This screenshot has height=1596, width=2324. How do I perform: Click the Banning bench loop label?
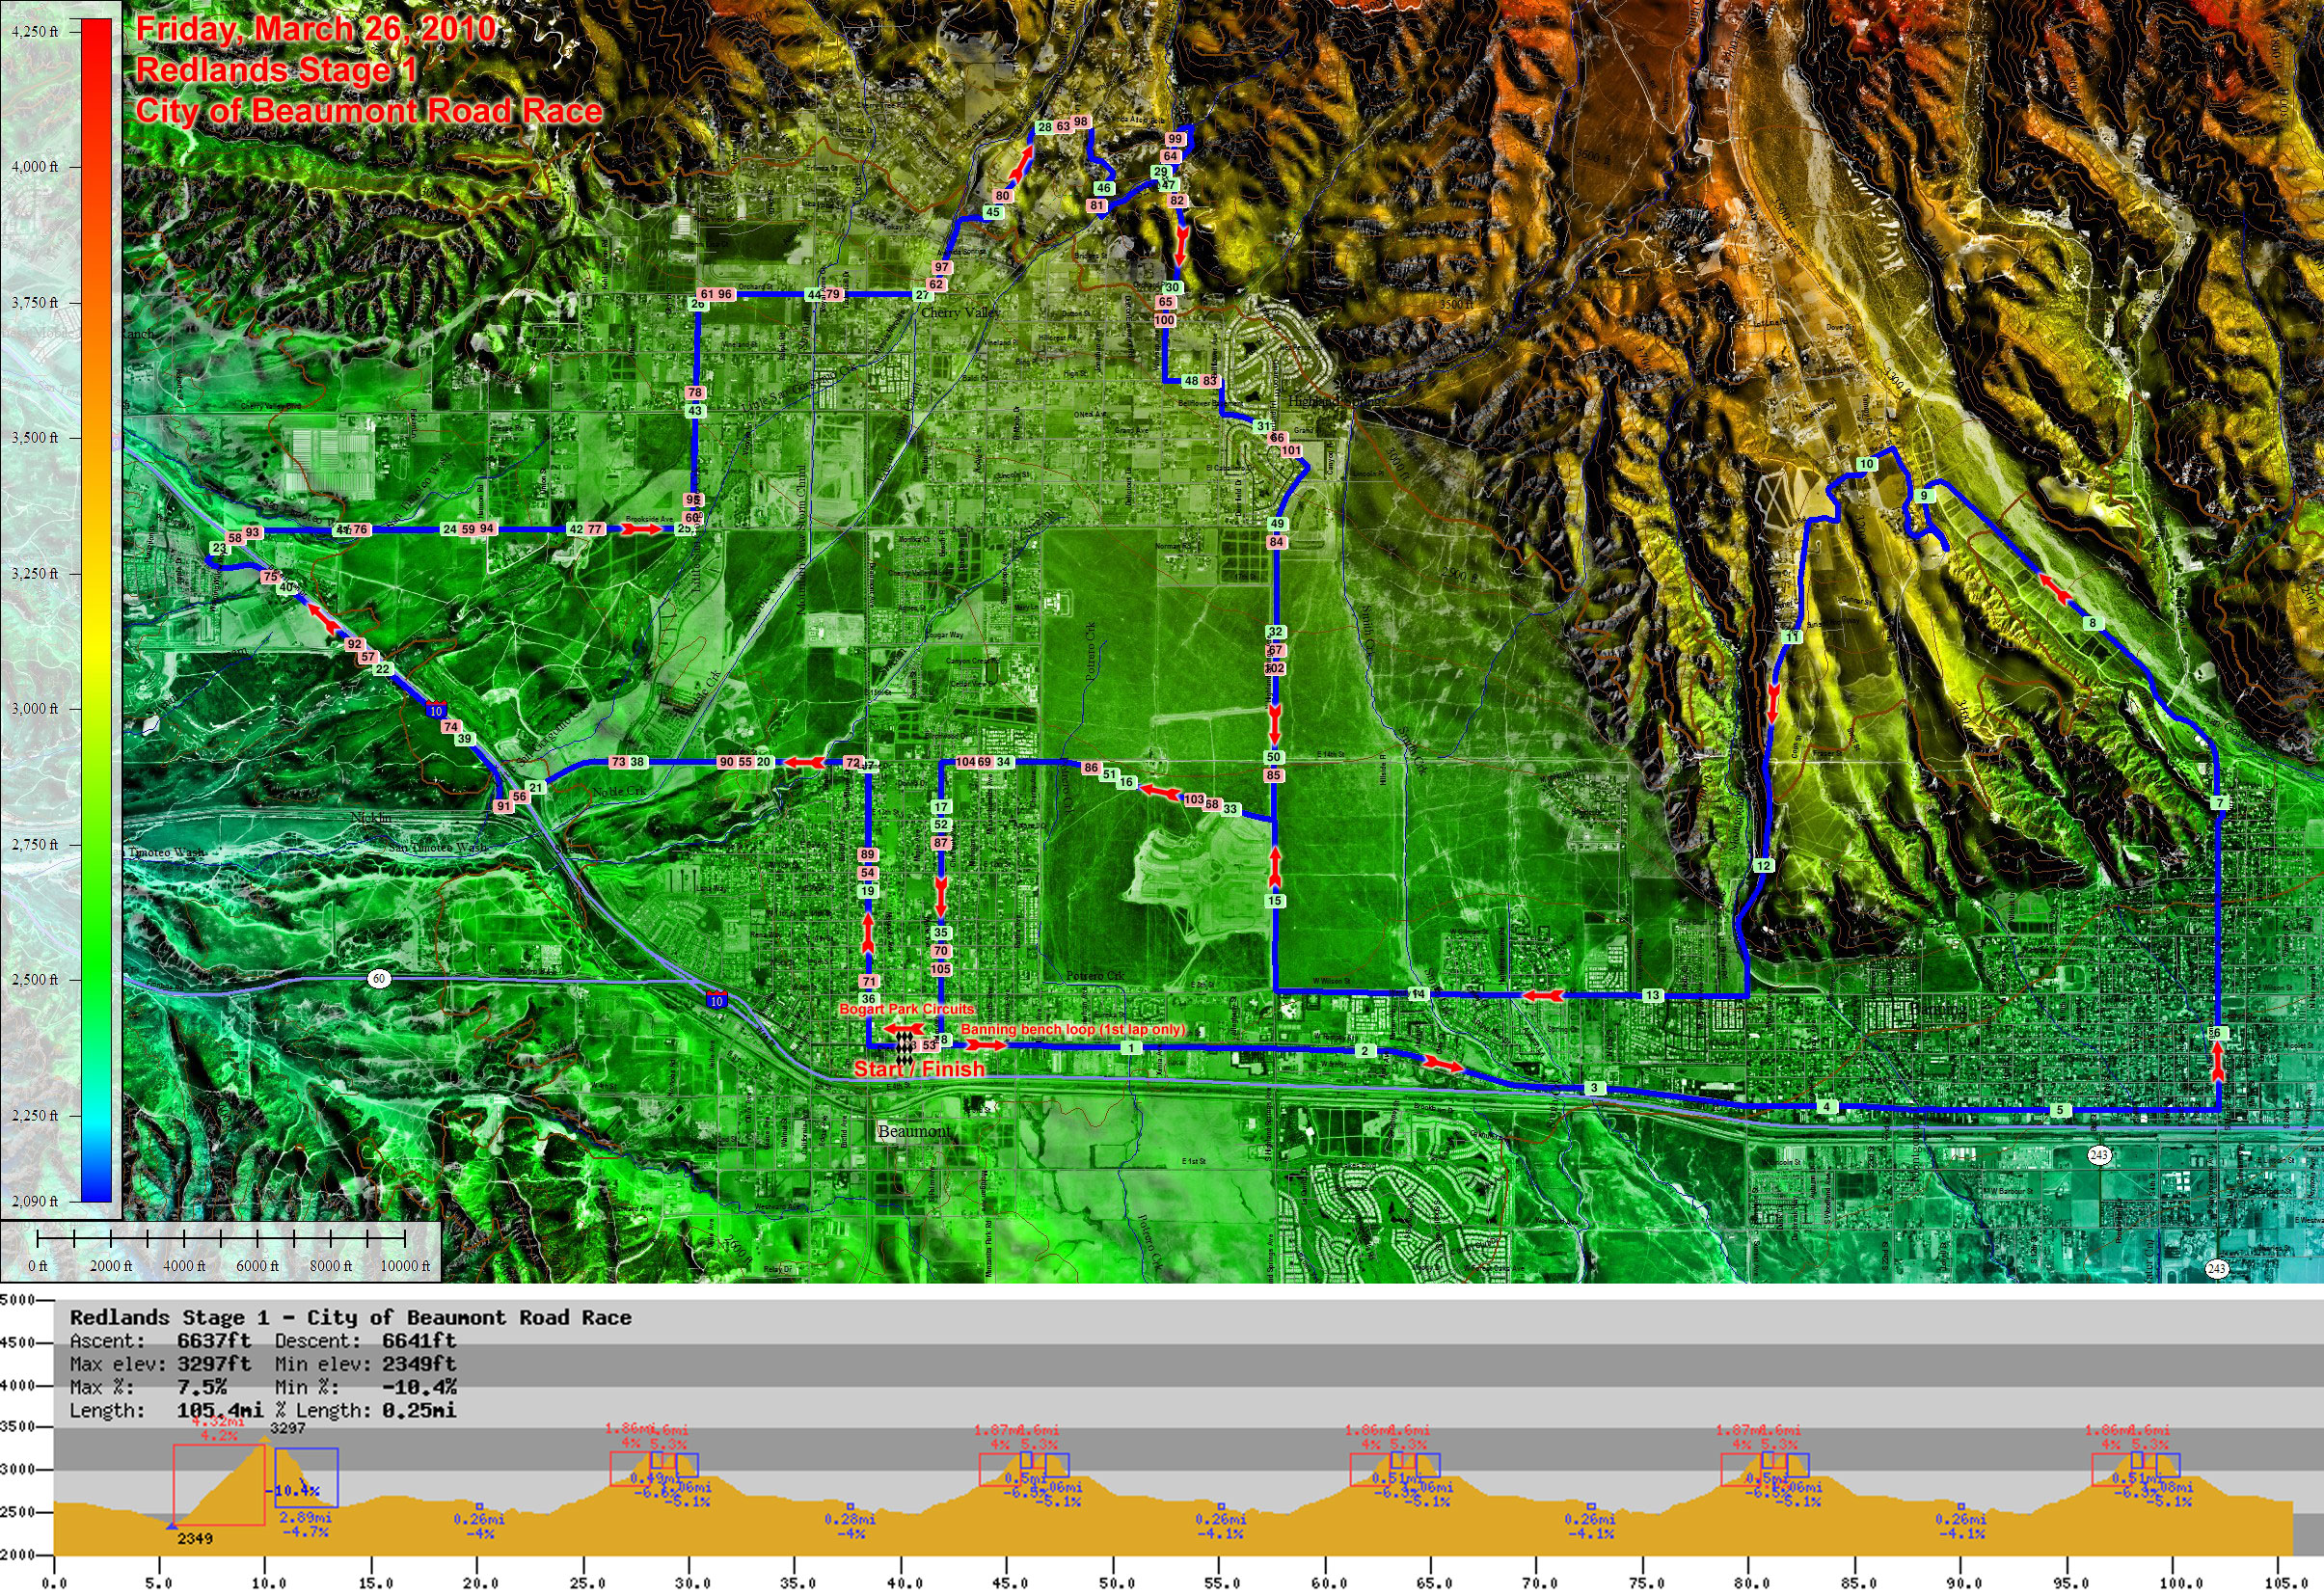coord(1072,1029)
